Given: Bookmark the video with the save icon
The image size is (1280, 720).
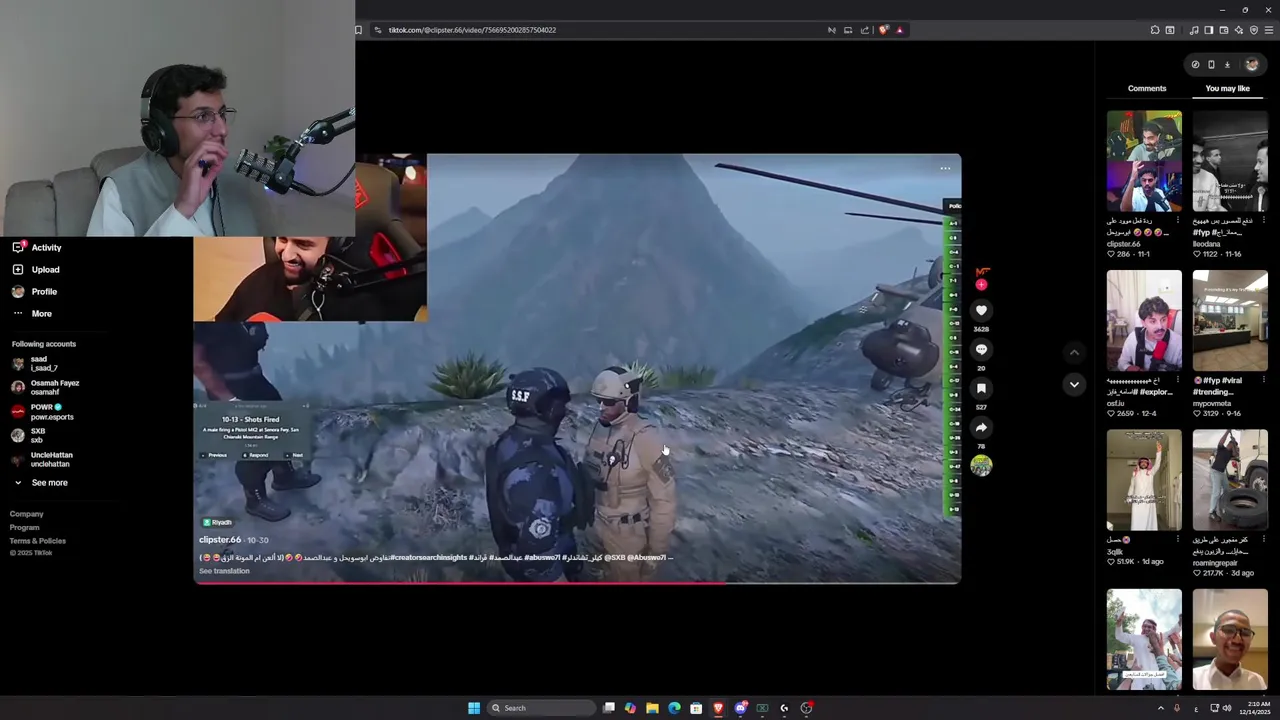Looking at the screenshot, I should click(981, 388).
